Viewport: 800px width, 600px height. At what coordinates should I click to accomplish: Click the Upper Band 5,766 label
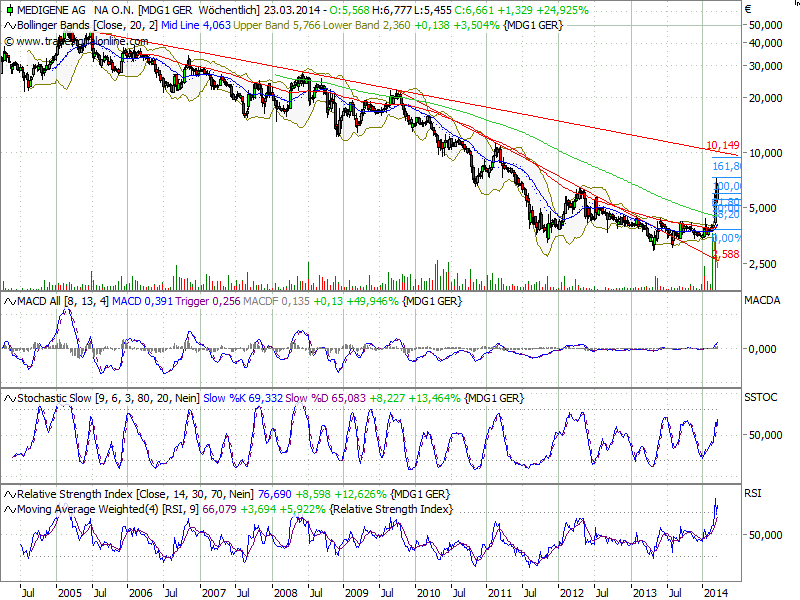point(277,26)
